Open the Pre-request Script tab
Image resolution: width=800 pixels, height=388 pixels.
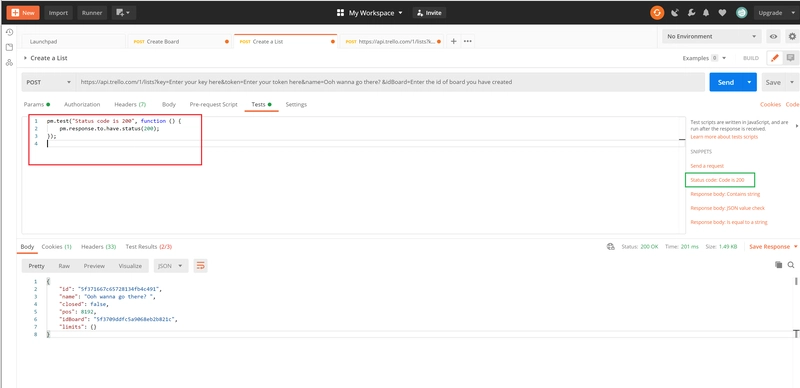pos(213,104)
